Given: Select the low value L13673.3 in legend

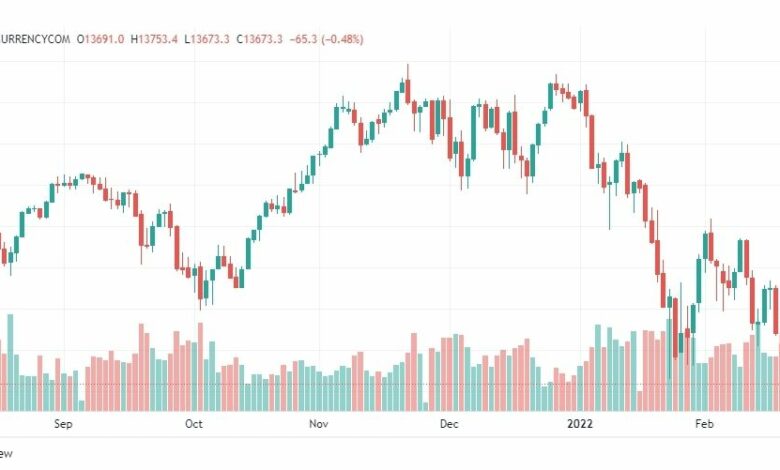Looking at the screenshot, I should tap(206, 39).
